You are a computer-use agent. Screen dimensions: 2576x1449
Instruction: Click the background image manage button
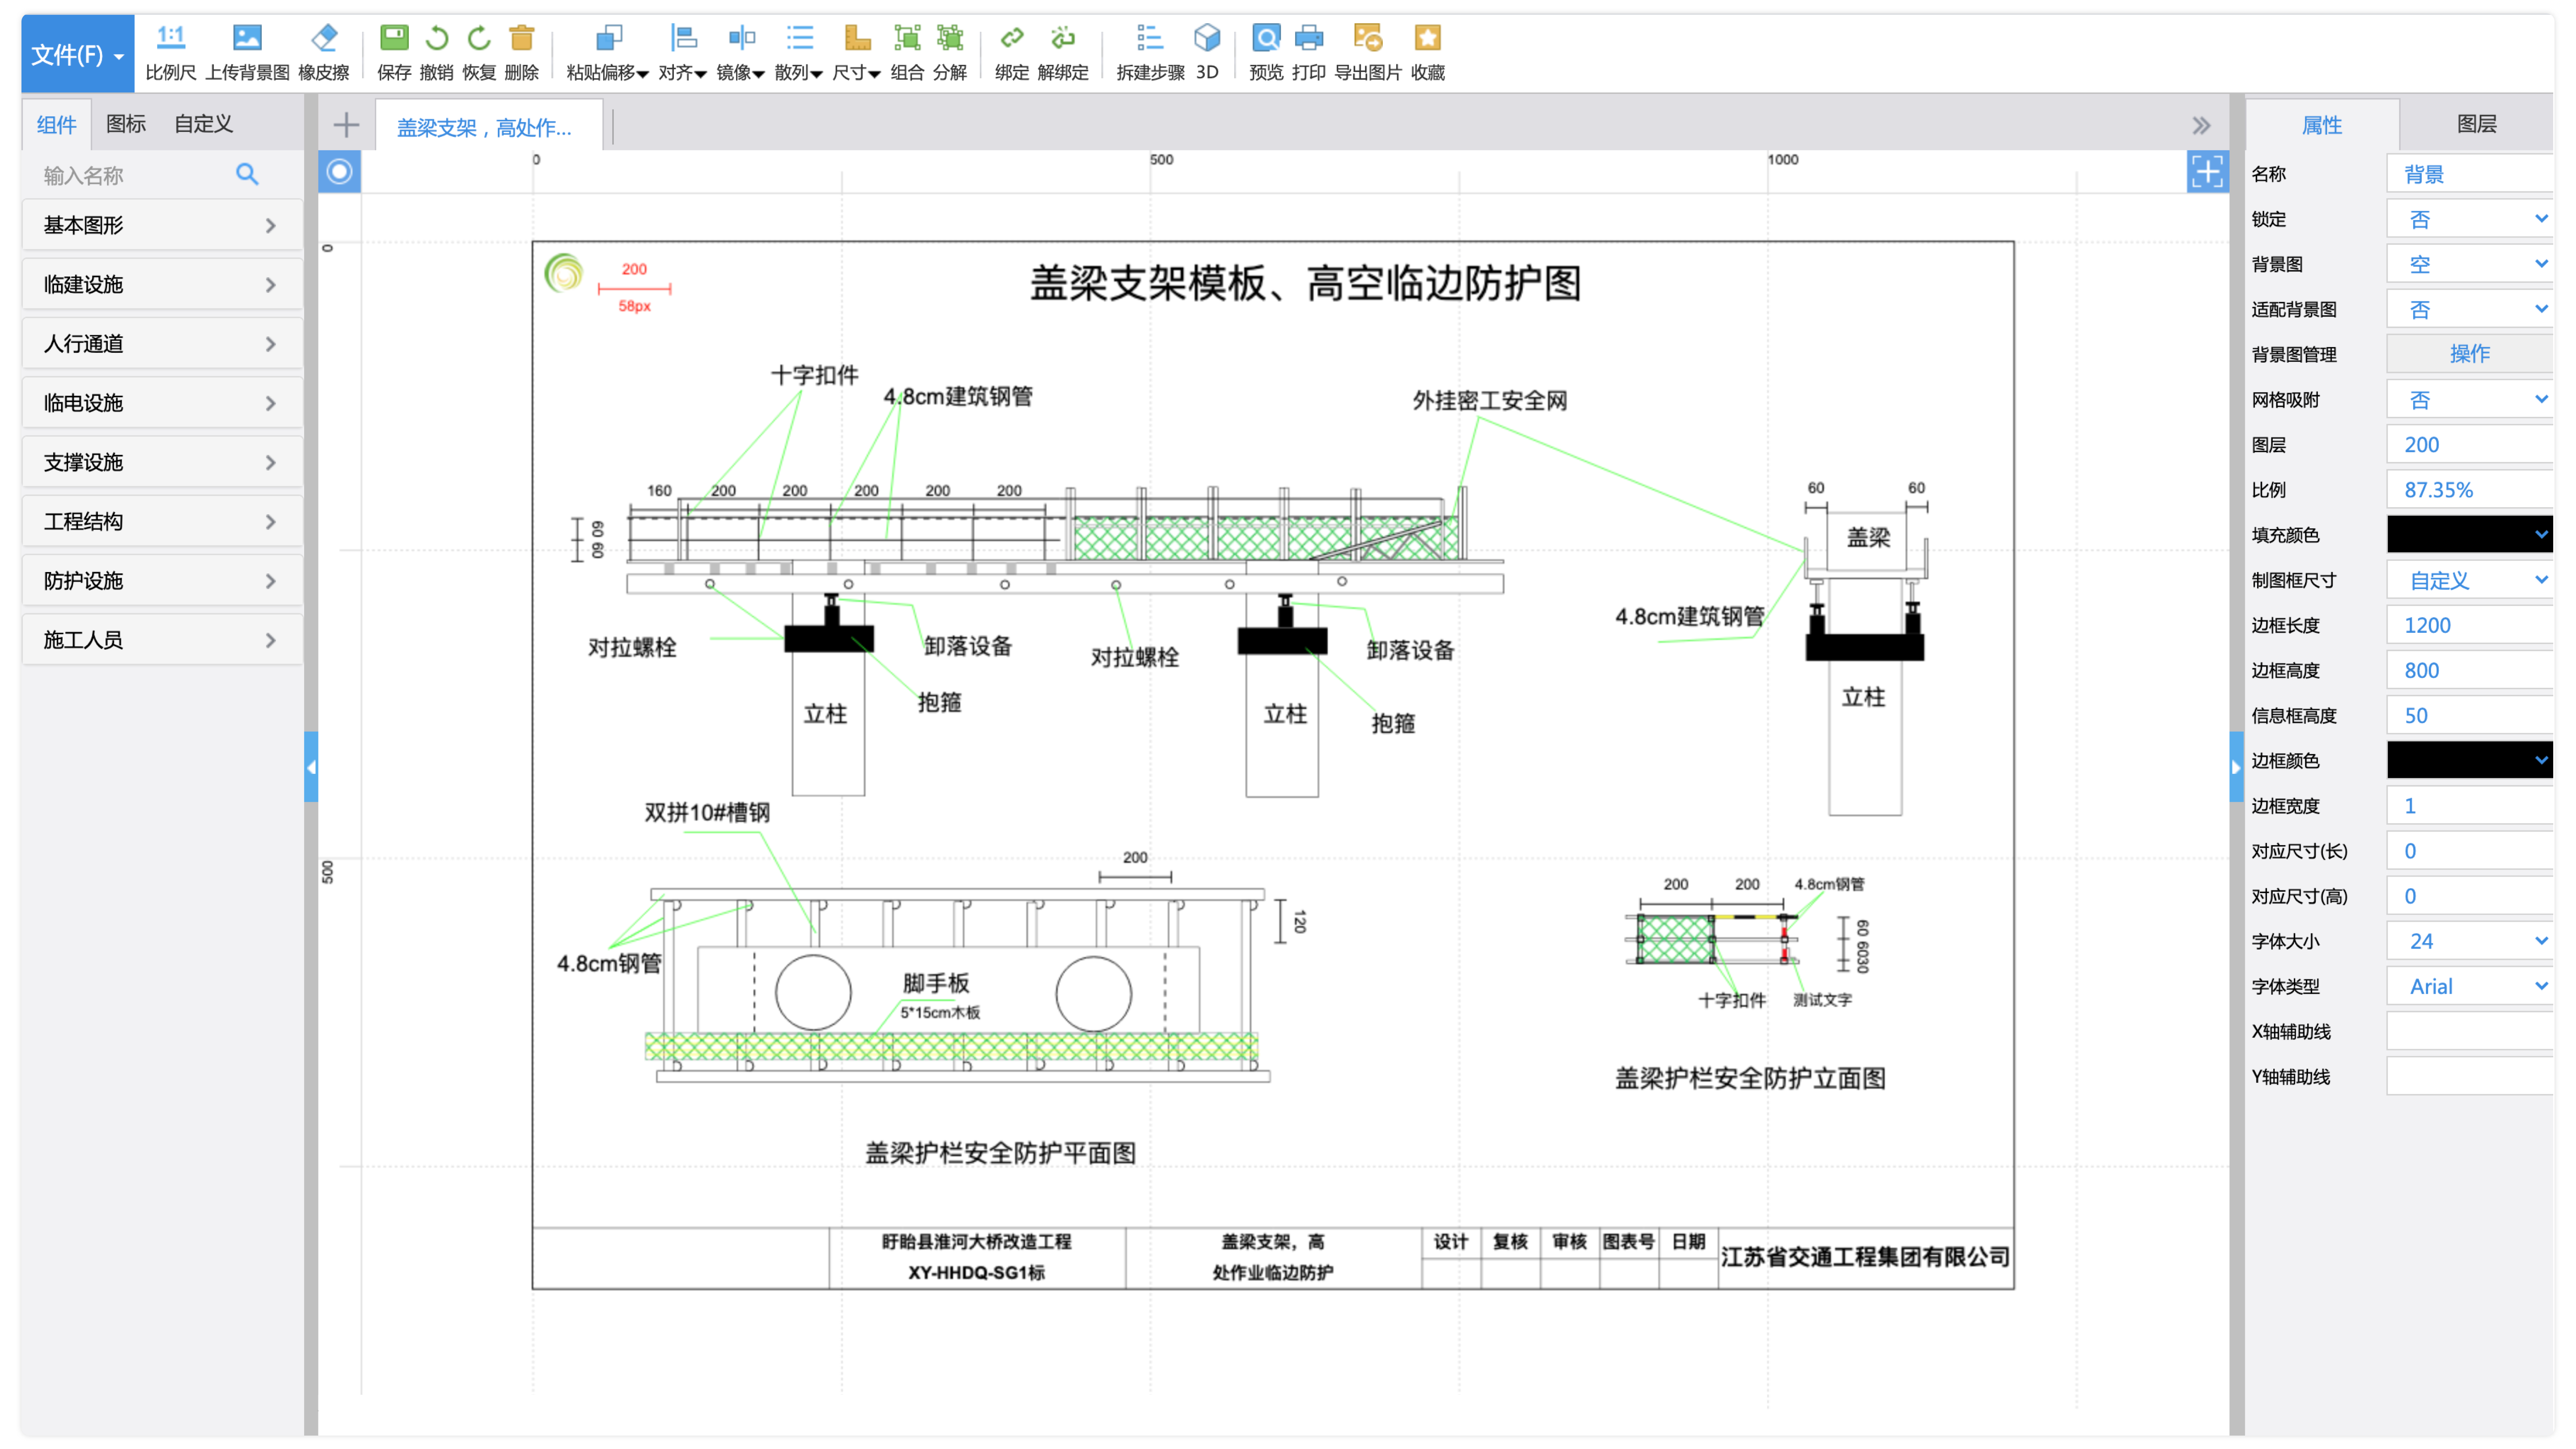coord(2469,354)
